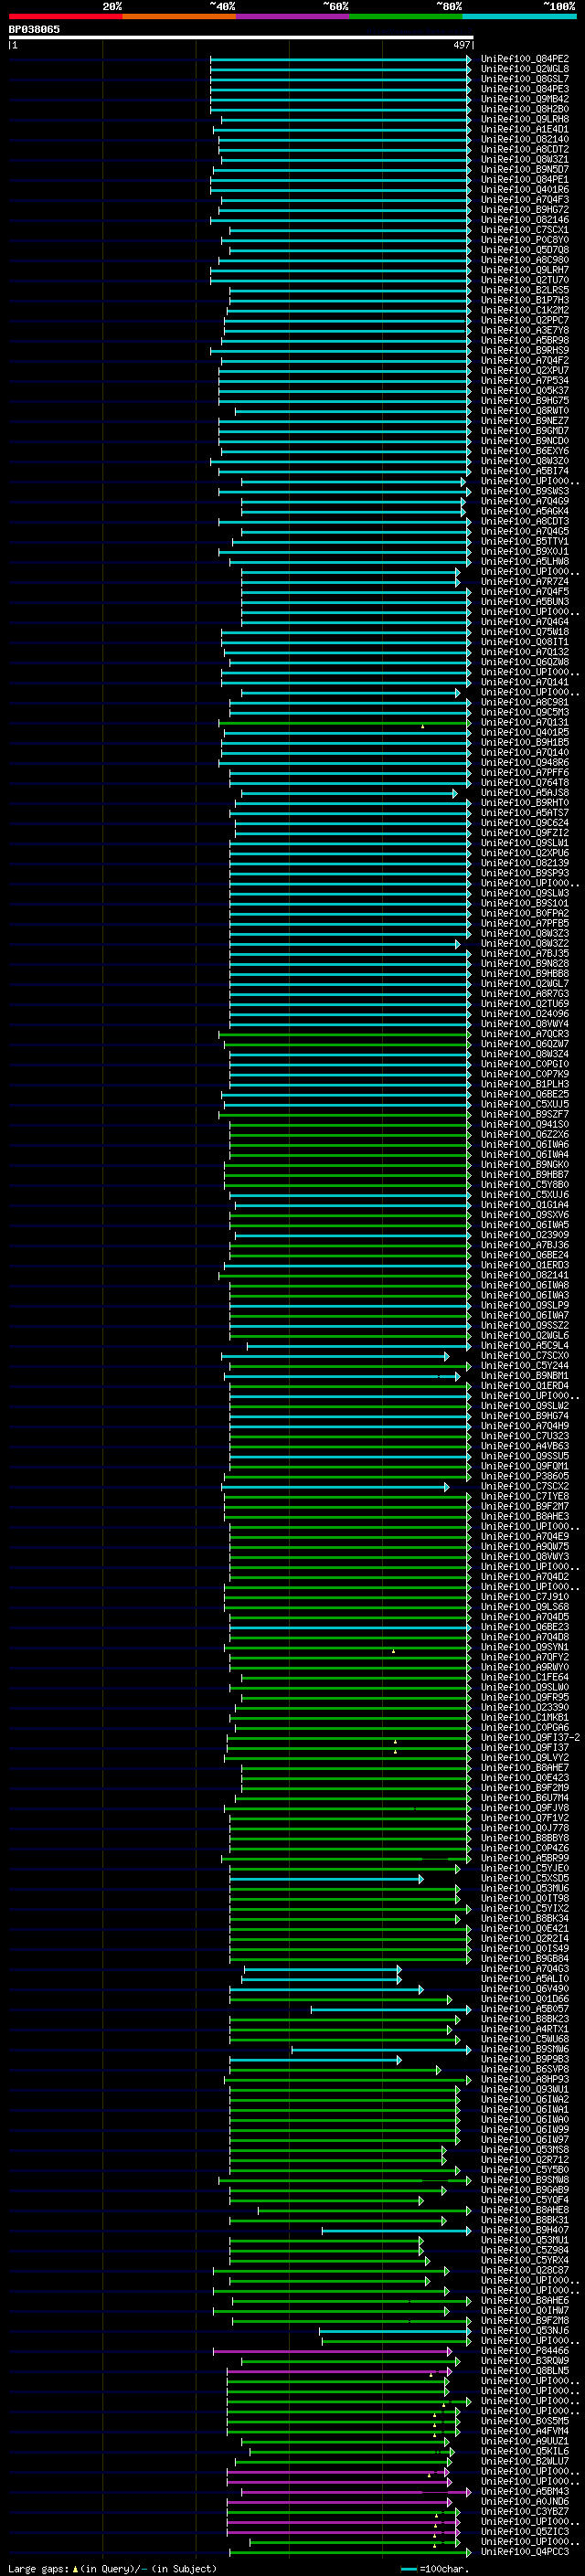Select hit label UniRef100_B9H407
The height and width of the screenshot is (2576, 585).
click(x=525, y=2230)
